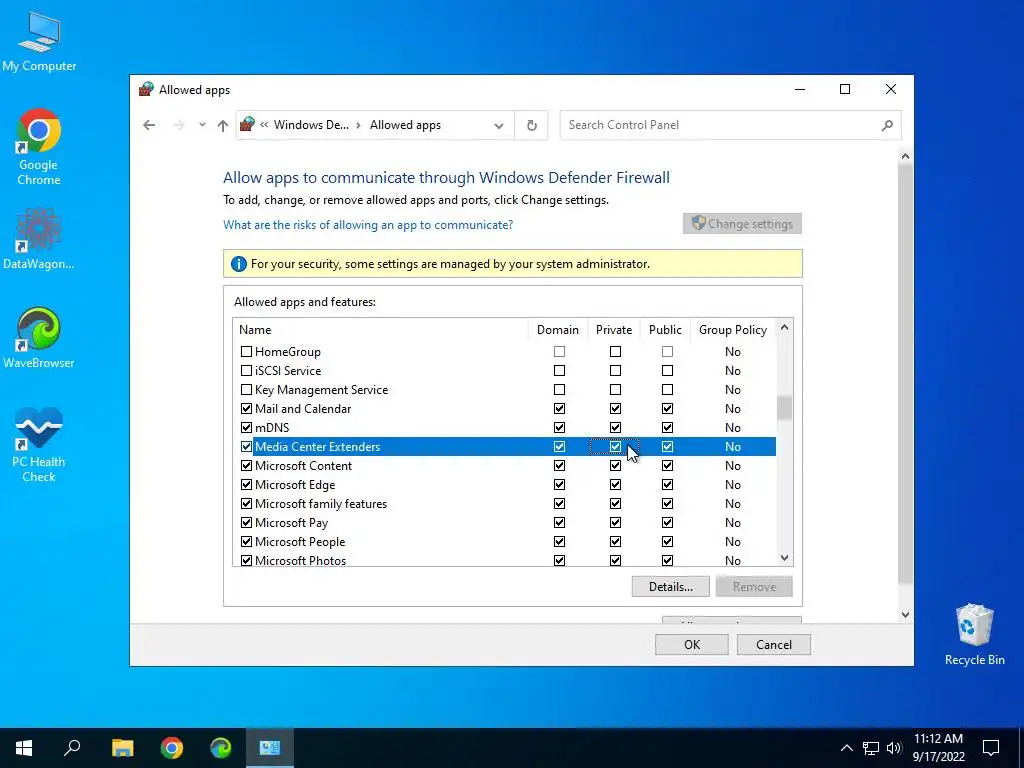Screen dimensions: 1024x768
Task: Refresh the Allowed apps page
Action: pyautogui.click(x=532, y=125)
